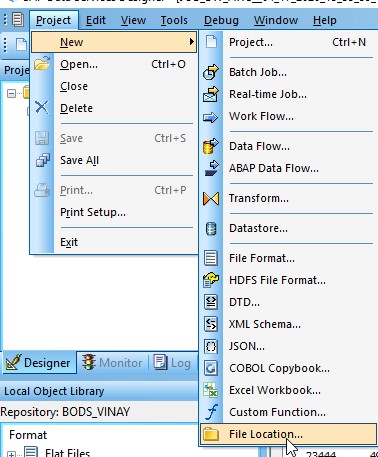Switch to the Log tab

click(x=173, y=363)
